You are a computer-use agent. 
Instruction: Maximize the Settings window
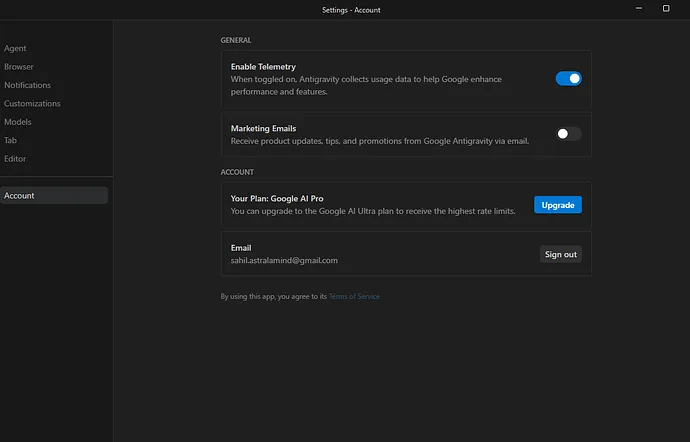point(666,9)
